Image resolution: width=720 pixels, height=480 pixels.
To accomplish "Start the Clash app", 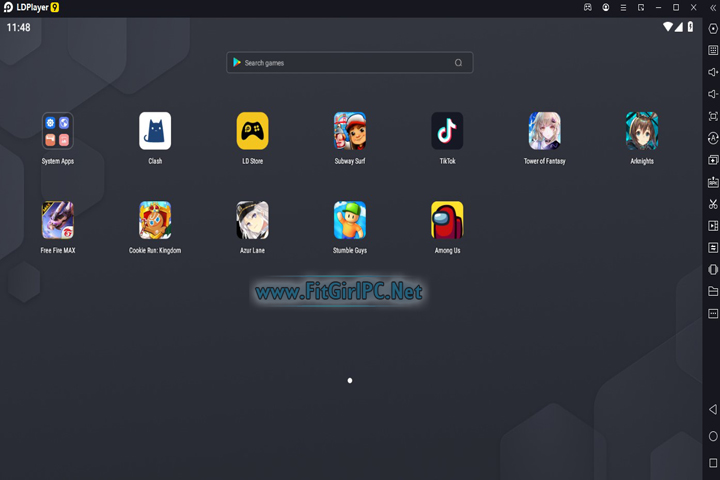I will (155, 131).
